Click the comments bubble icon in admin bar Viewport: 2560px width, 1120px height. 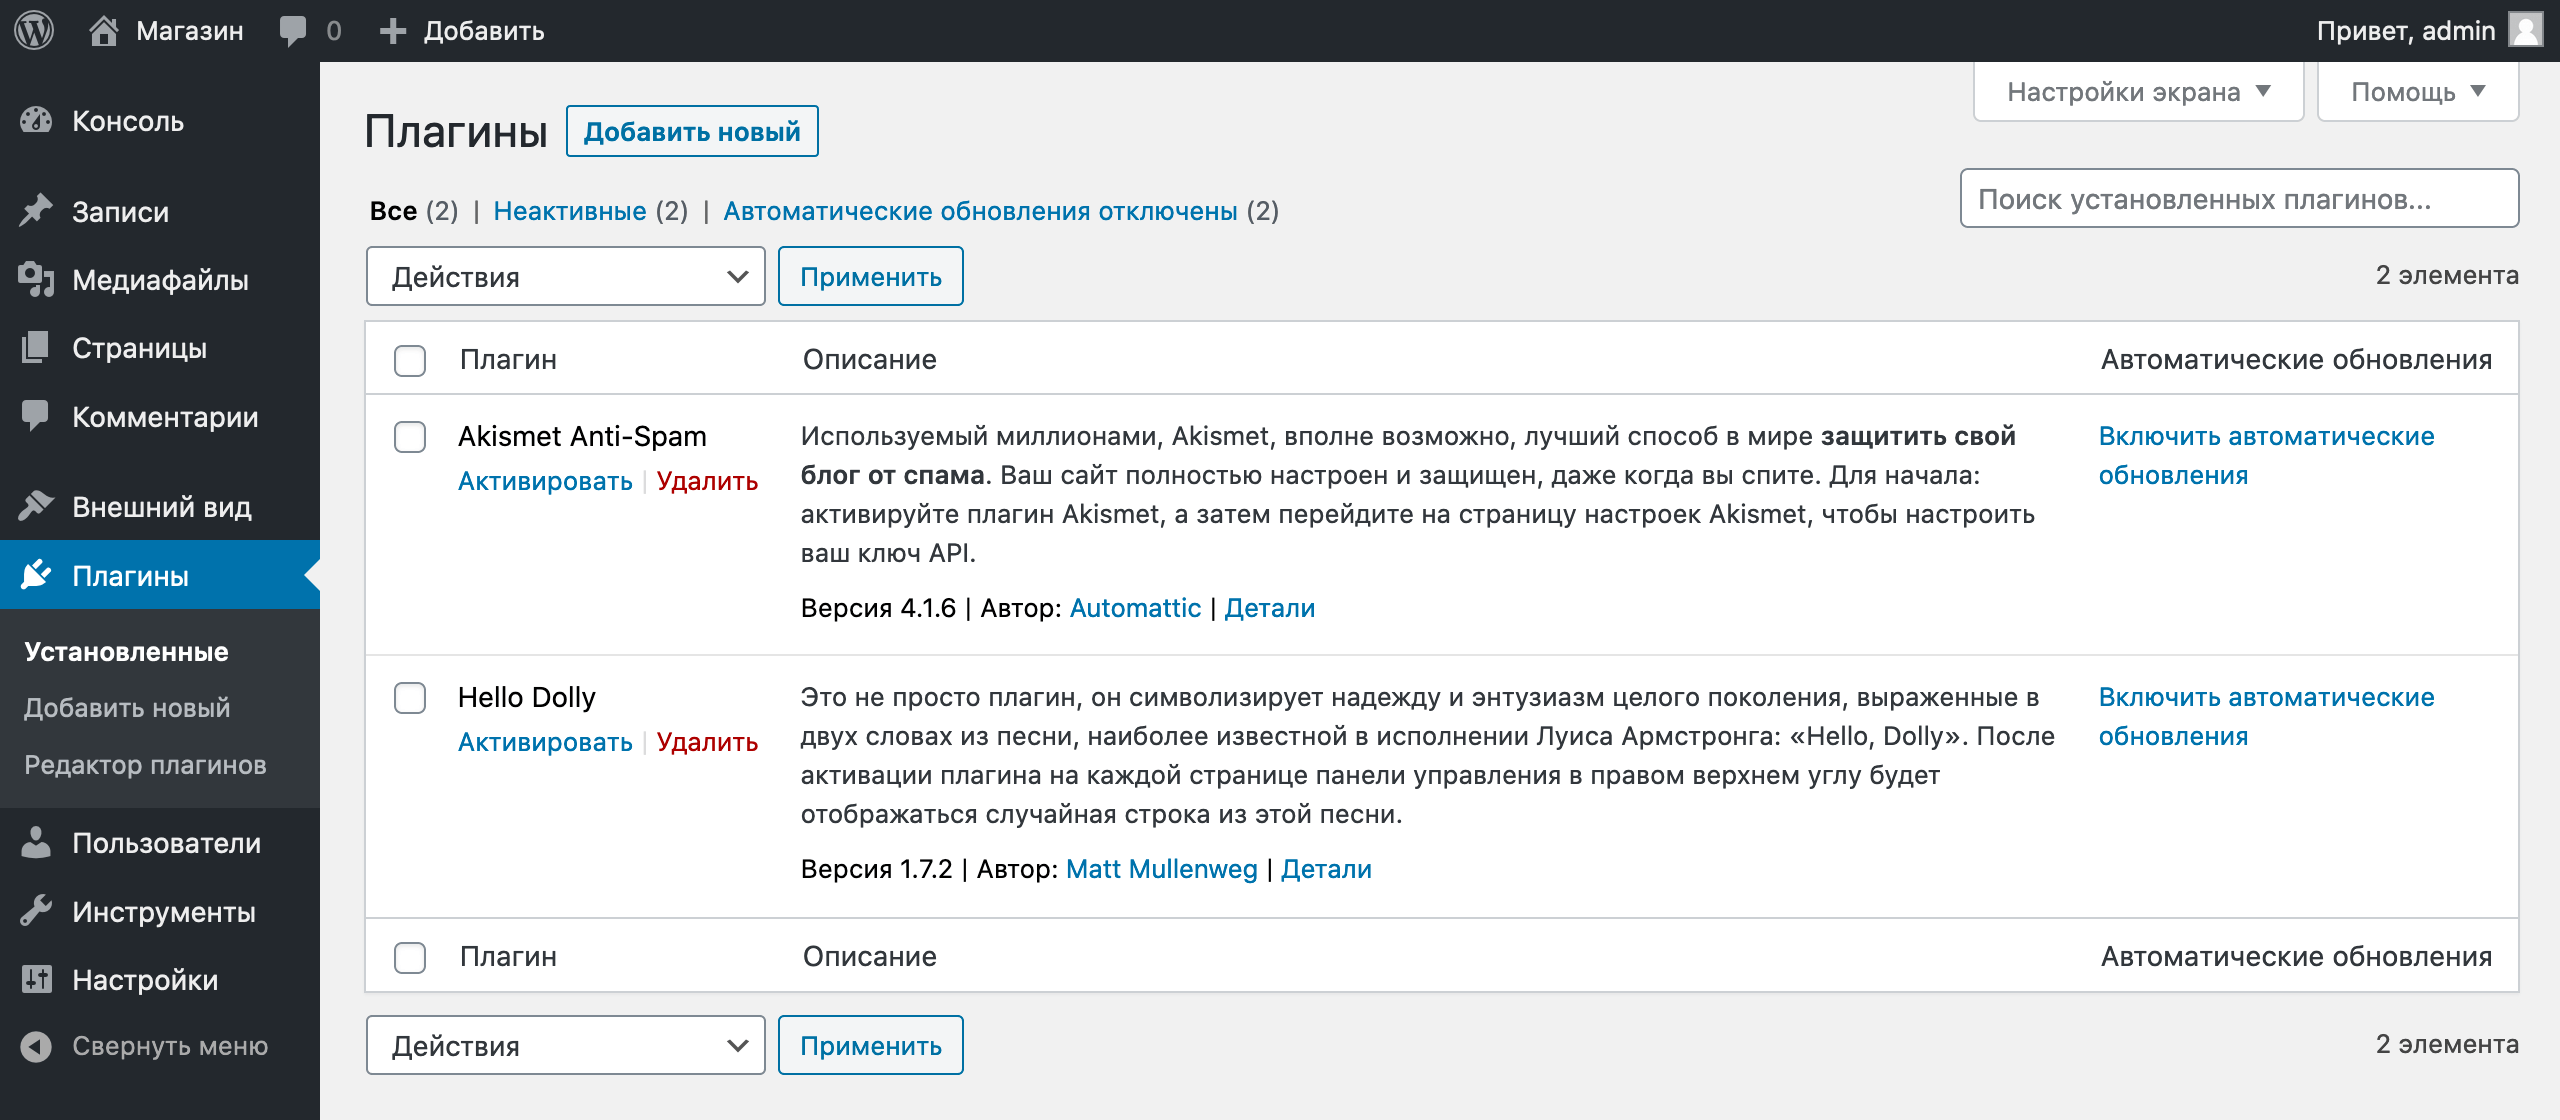(293, 31)
